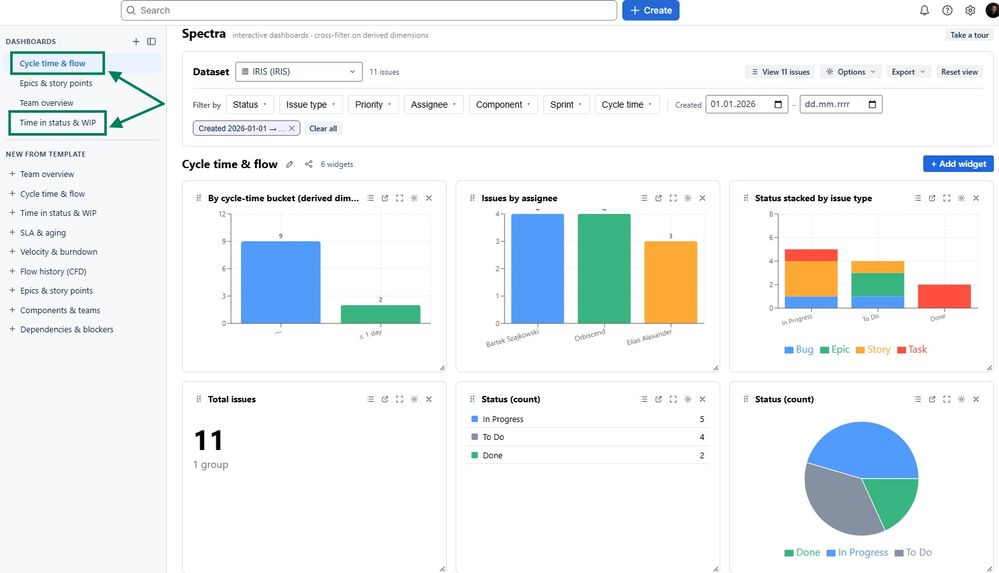Remove the Created 2026-01-01 filter chip

(292, 129)
